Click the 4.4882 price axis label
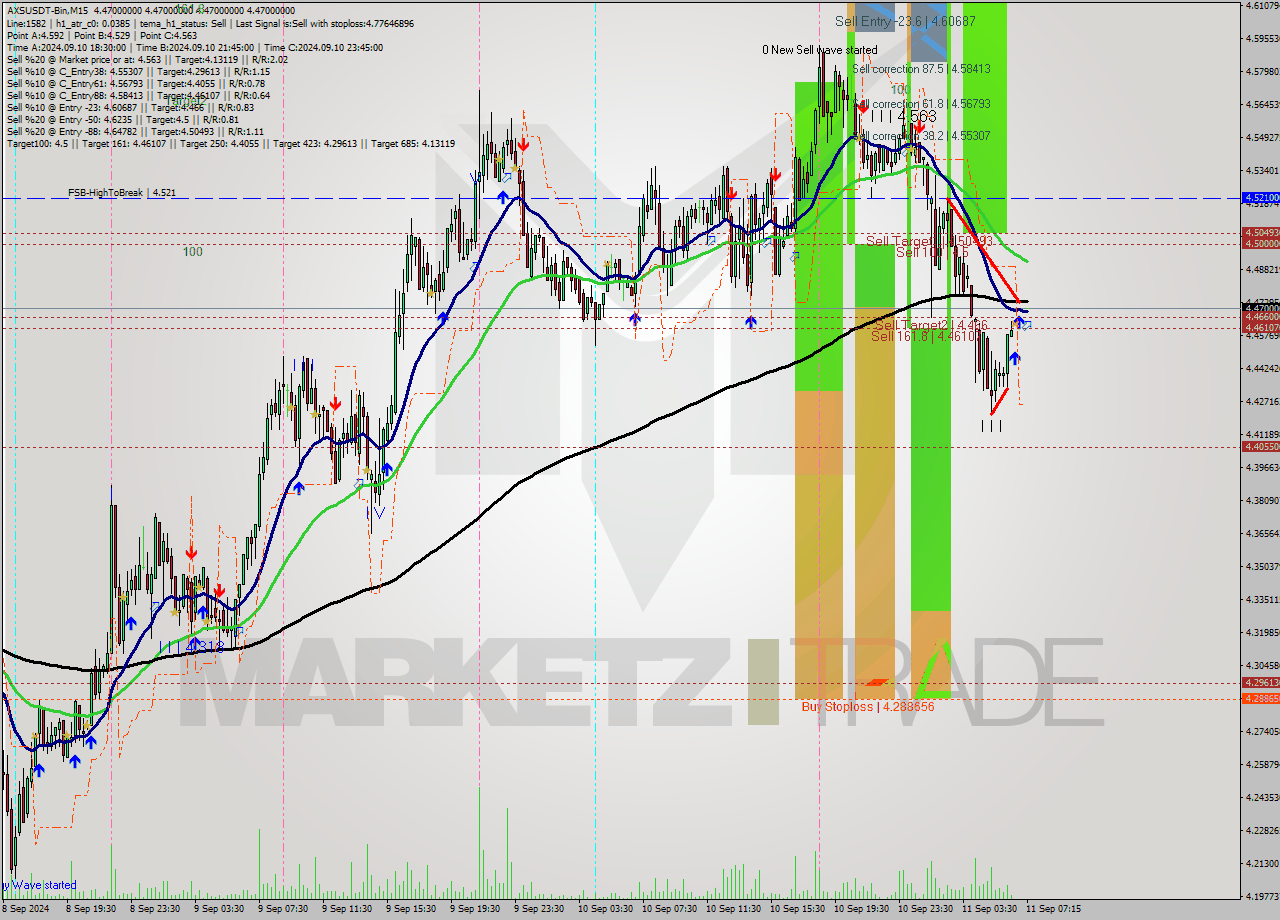Image resolution: width=1280 pixels, height=920 pixels. coord(1262,269)
